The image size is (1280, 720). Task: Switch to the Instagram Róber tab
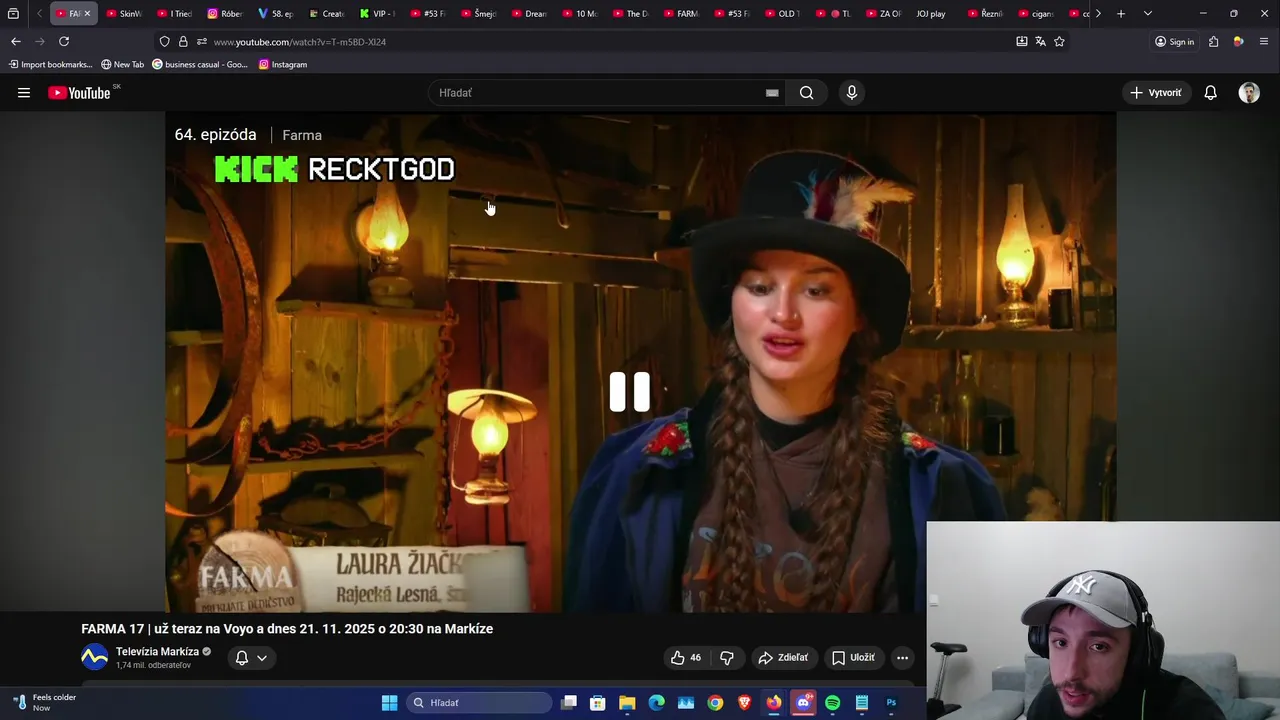point(225,14)
